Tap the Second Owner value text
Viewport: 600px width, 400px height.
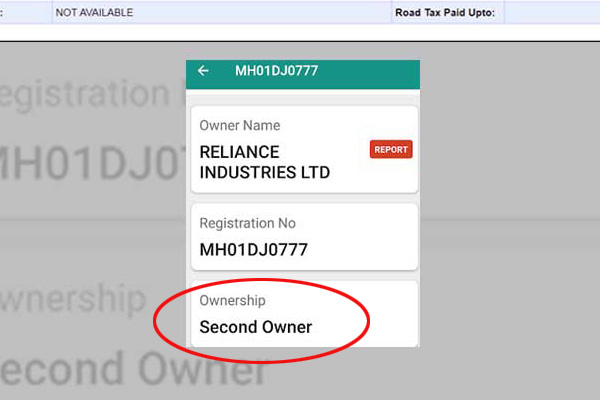click(256, 327)
